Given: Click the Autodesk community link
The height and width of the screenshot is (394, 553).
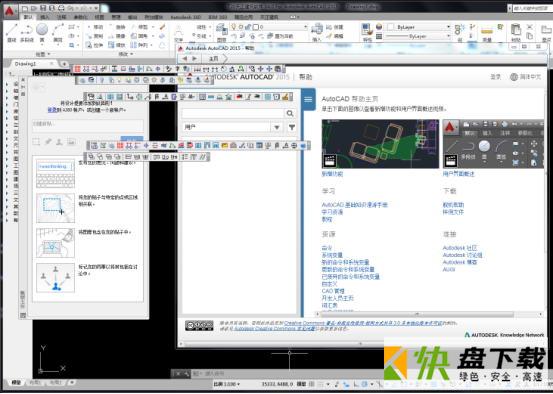Looking at the screenshot, I should (460, 248).
